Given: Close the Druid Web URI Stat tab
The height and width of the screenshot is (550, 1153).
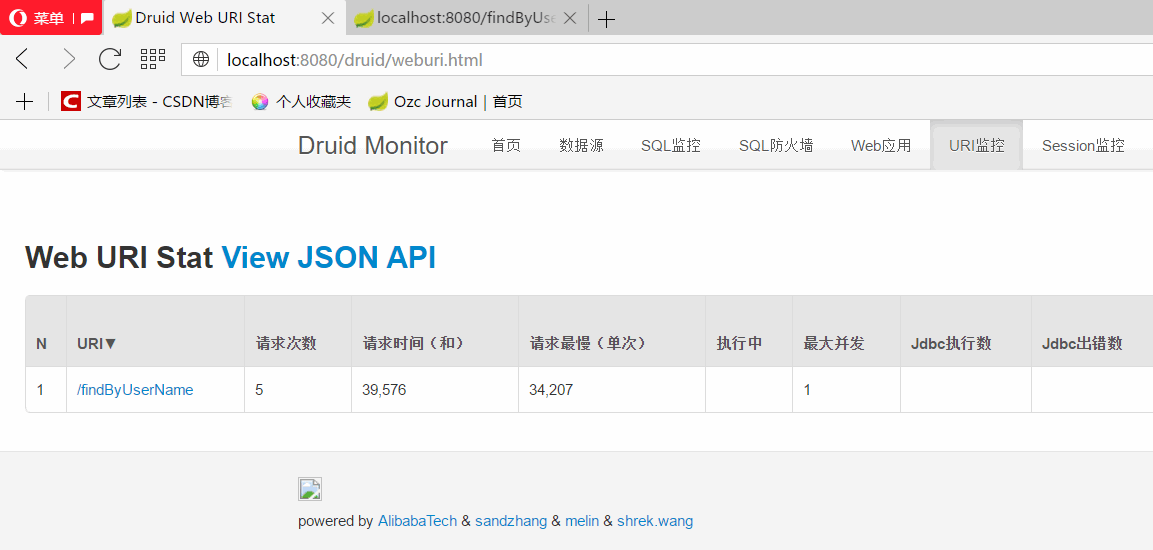Looking at the screenshot, I should click(329, 18).
